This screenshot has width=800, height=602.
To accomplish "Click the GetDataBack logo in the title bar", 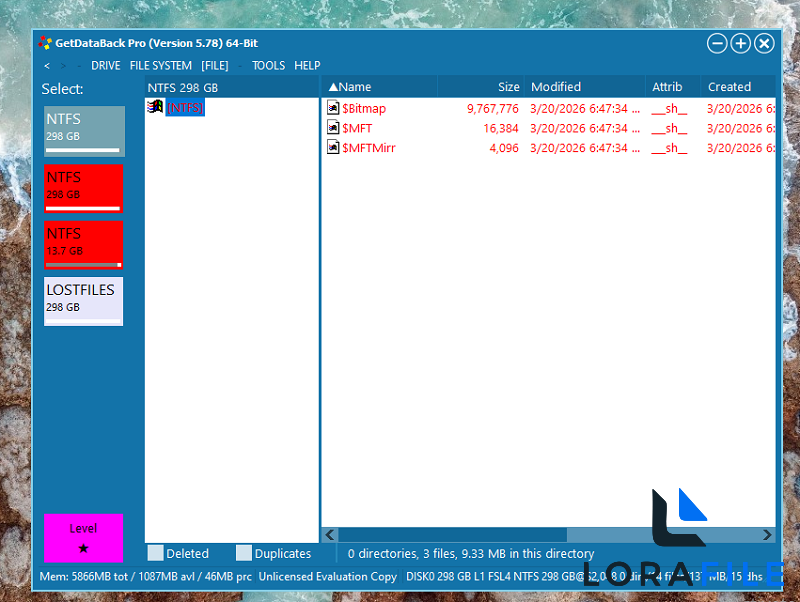I will tap(44, 43).
